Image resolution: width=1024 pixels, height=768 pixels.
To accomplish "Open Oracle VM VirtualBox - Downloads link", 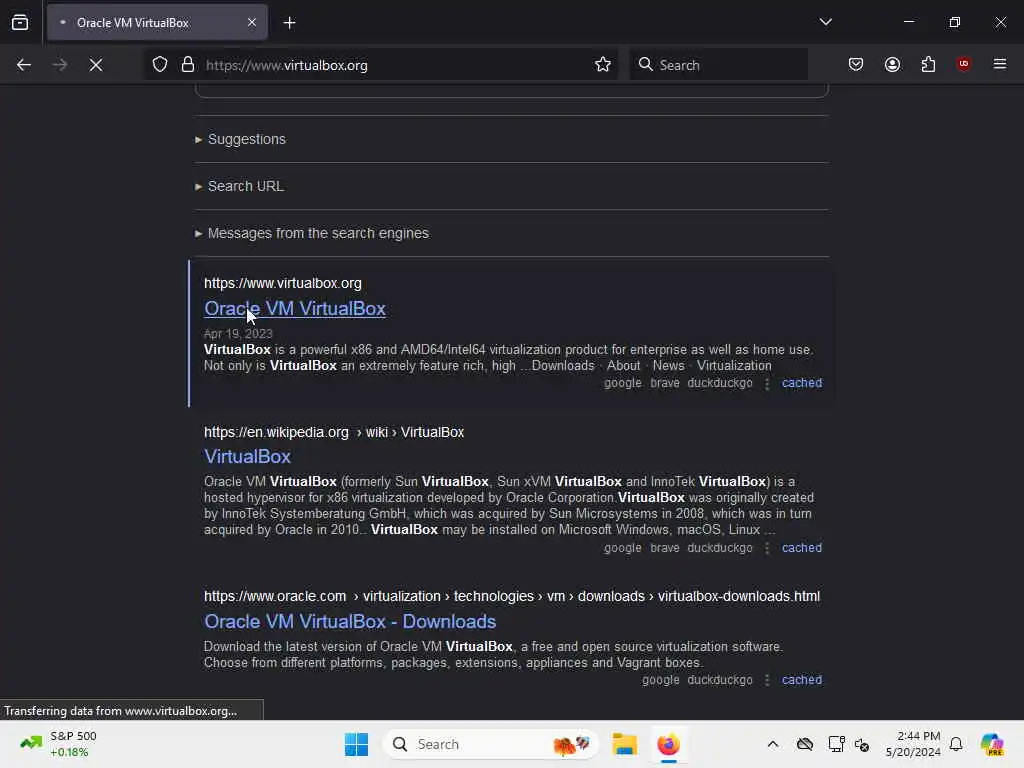I will pos(350,622).
